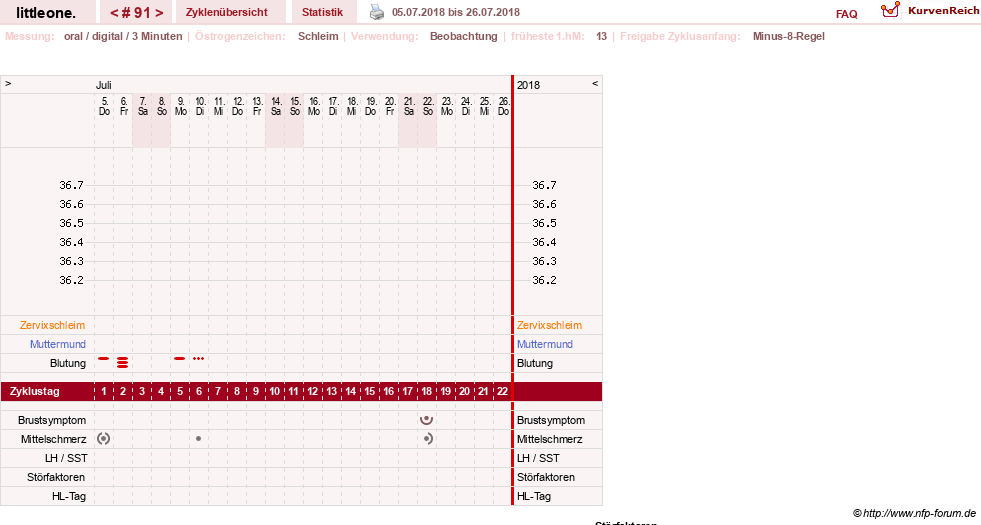Click the früheste 1.hM value 13

(x=601, y=36)
